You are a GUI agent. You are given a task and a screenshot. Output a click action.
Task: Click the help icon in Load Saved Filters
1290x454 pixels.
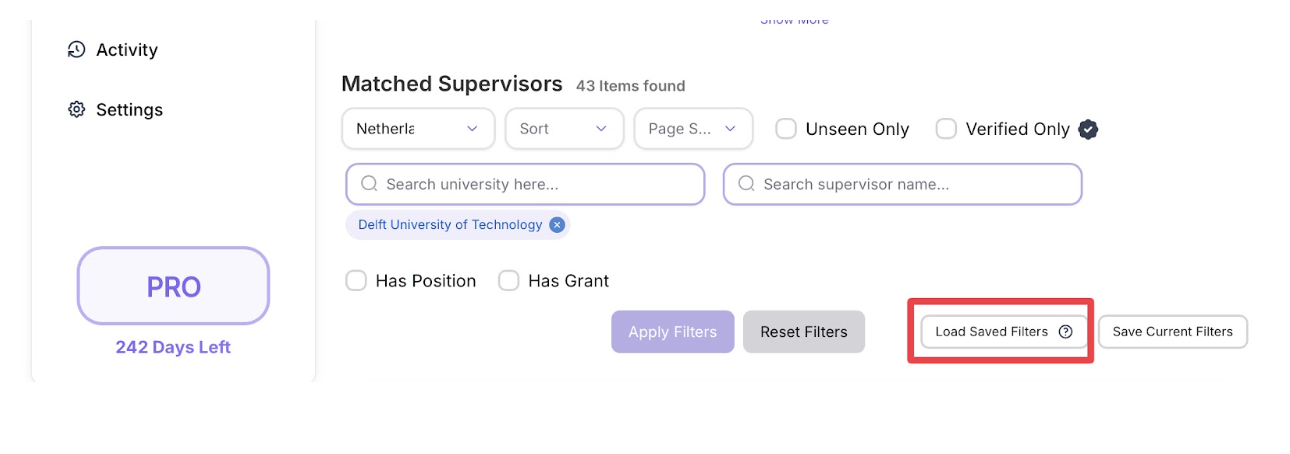[x=1065, y=332]
